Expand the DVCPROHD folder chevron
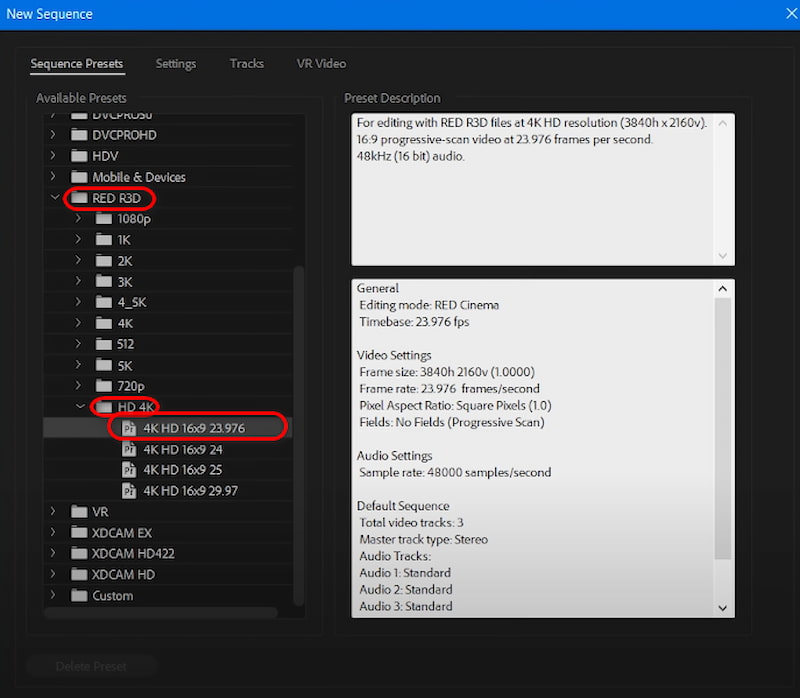 (x=53, y=135)
